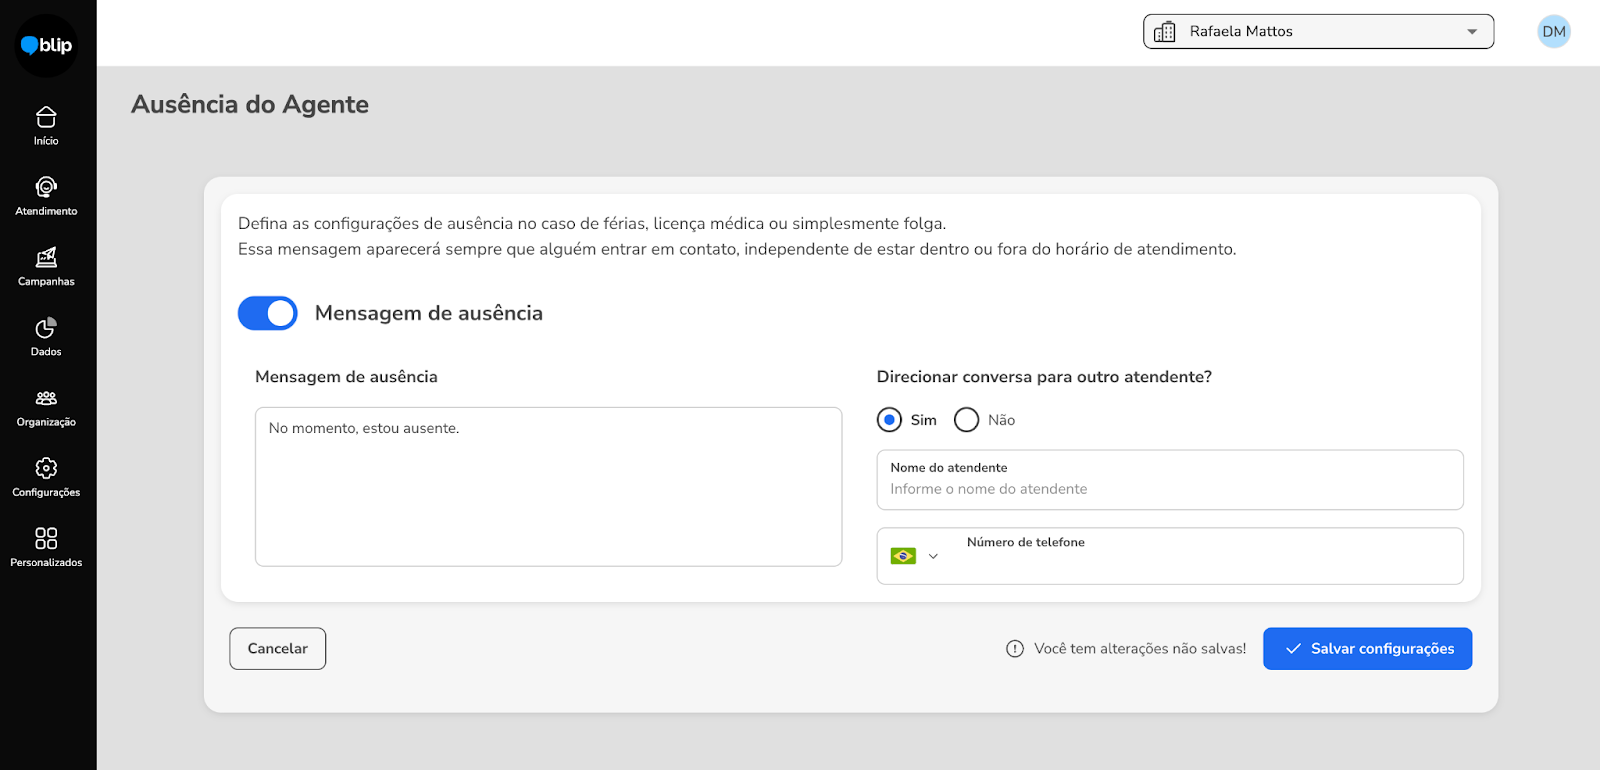Expand the Rafaela Mattos organization dropdown
The width and height of the screenshot is (1600, 770).
tap(1471, 32)
